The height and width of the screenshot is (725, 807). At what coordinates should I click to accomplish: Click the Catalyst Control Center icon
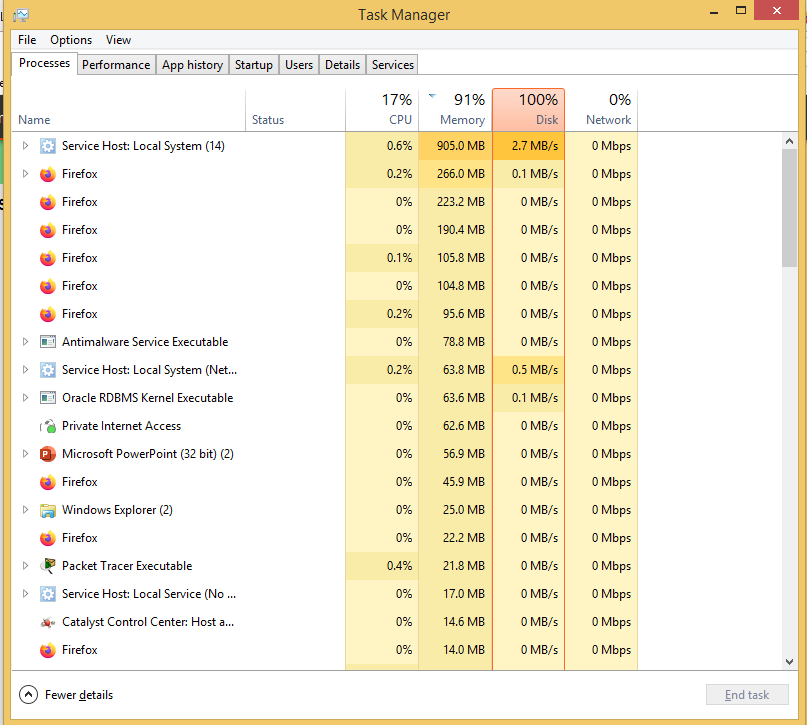[48, 622]
